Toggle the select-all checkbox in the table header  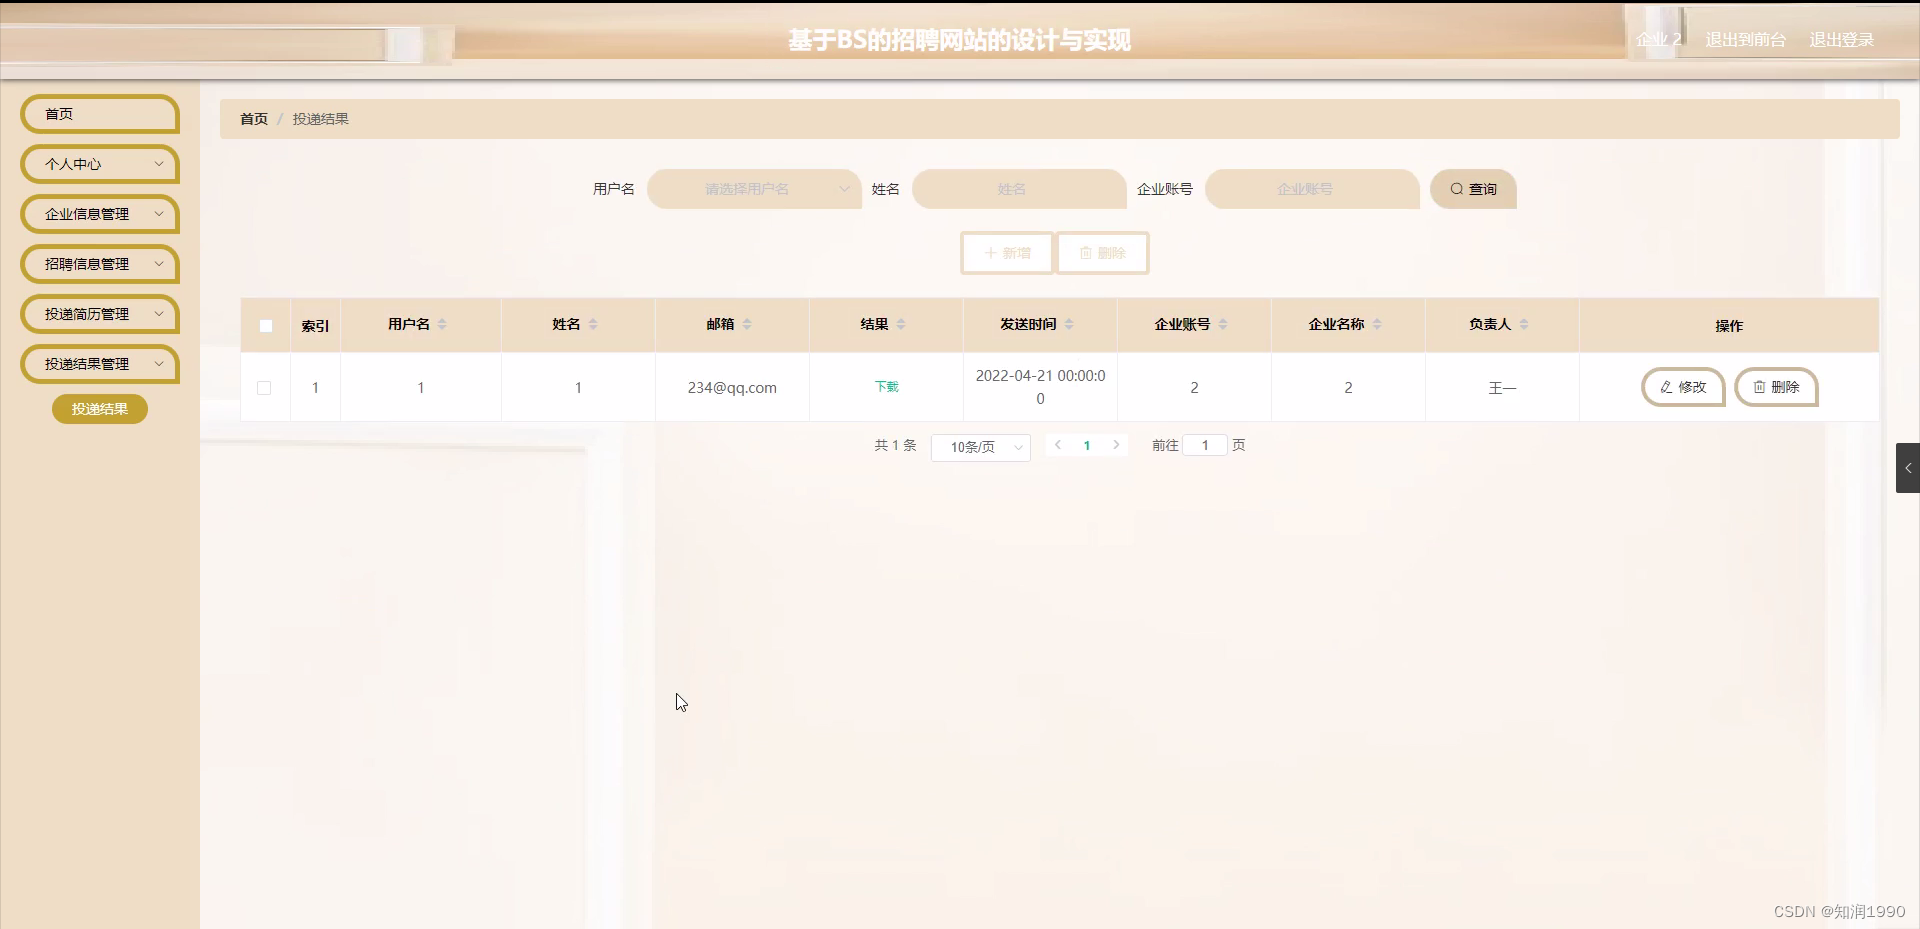click(265, 326)
